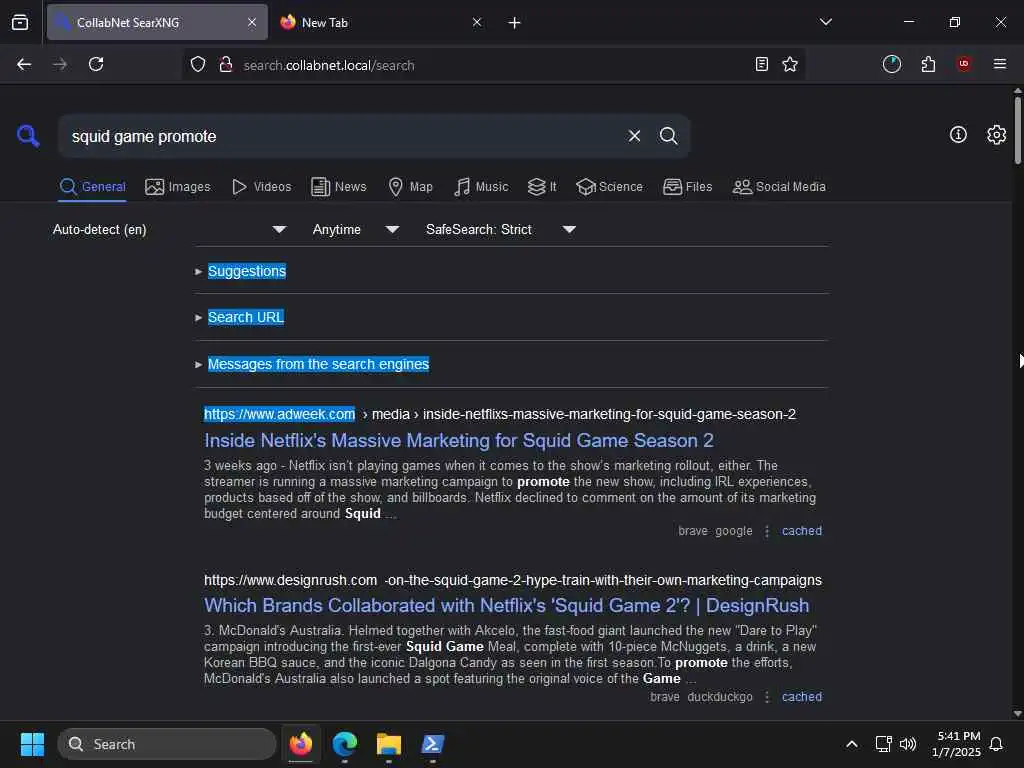Screen dimensions: 1024x768
Task: Click the browser address bar URL
Action: coord(328,65)
